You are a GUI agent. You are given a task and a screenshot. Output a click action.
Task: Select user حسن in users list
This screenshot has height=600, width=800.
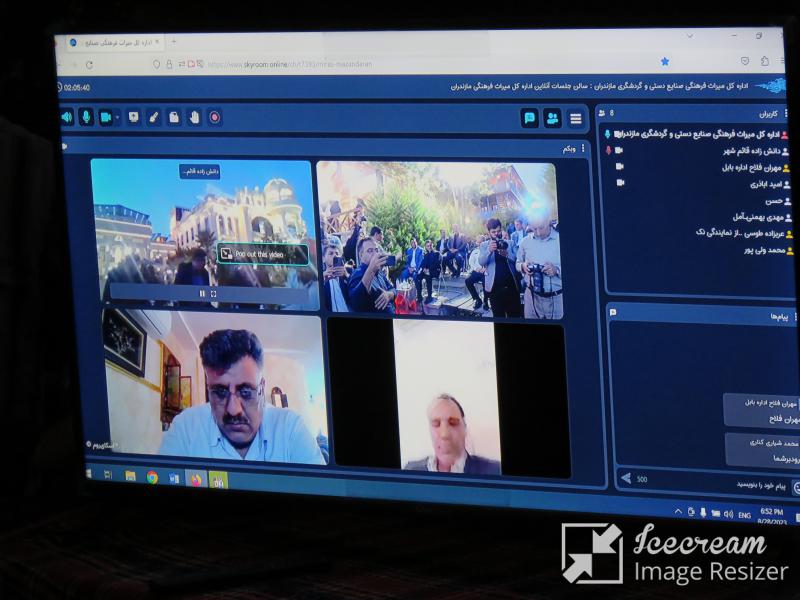pyautogui.click(x=778, y=201)
